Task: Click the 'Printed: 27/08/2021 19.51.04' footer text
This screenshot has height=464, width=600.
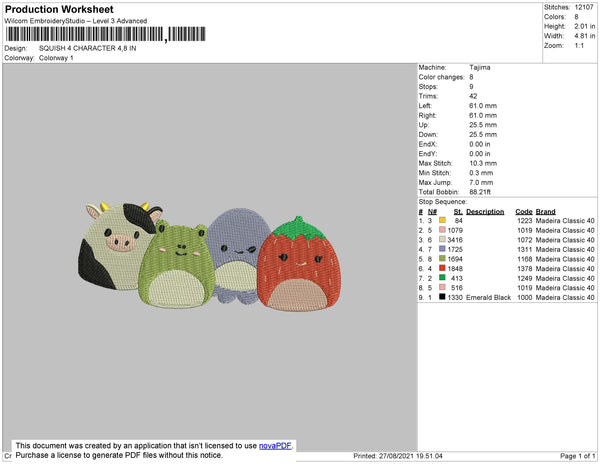Action: click(398, 456)
